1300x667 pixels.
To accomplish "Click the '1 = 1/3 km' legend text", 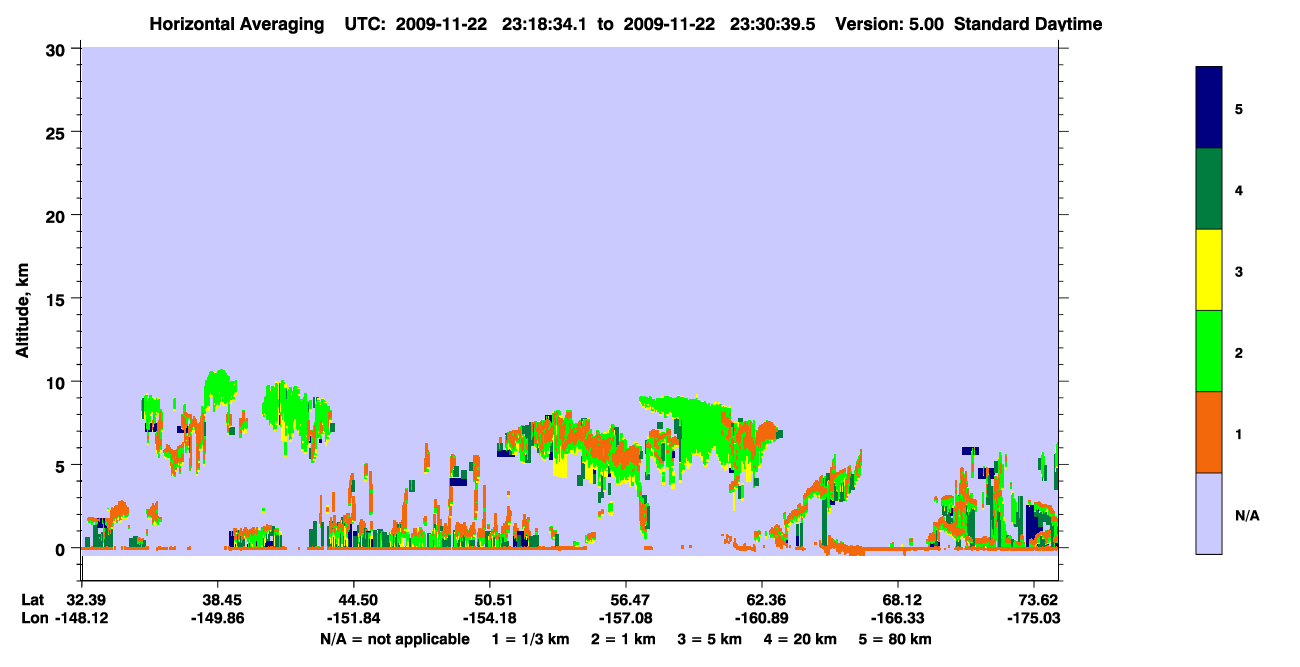I will point(528,639).
